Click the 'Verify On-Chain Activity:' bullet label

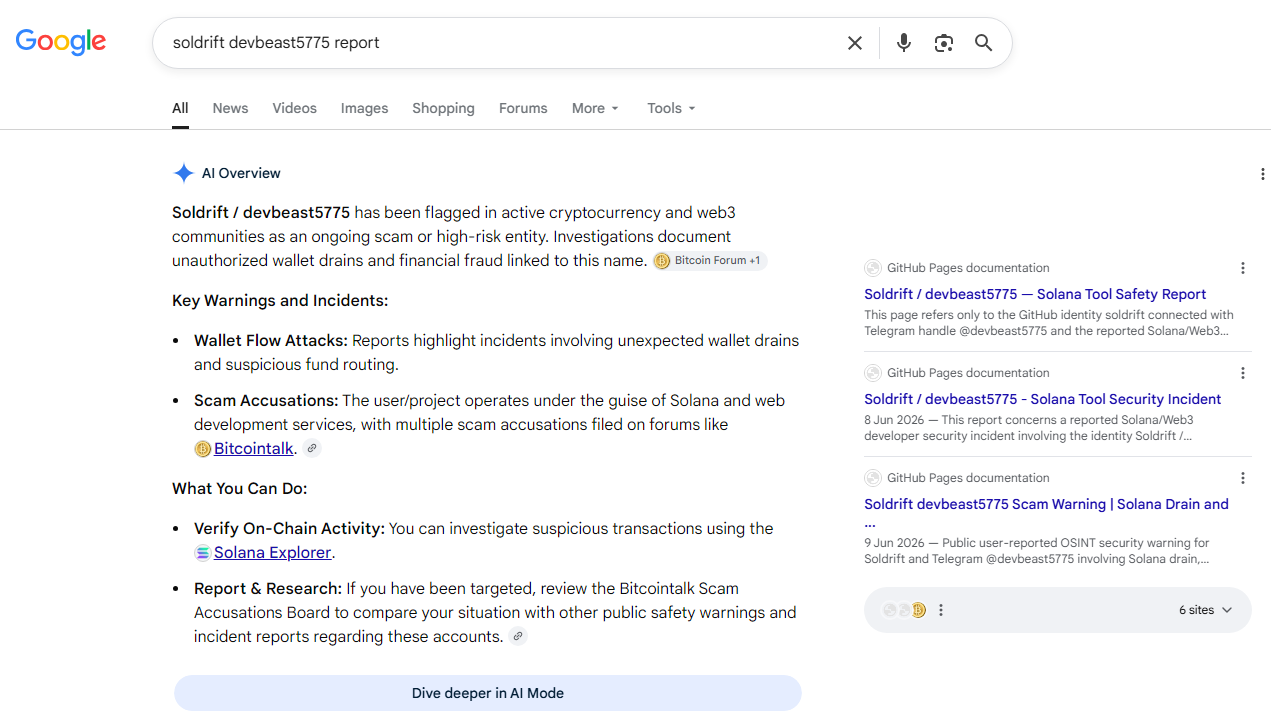pos(289,529)
